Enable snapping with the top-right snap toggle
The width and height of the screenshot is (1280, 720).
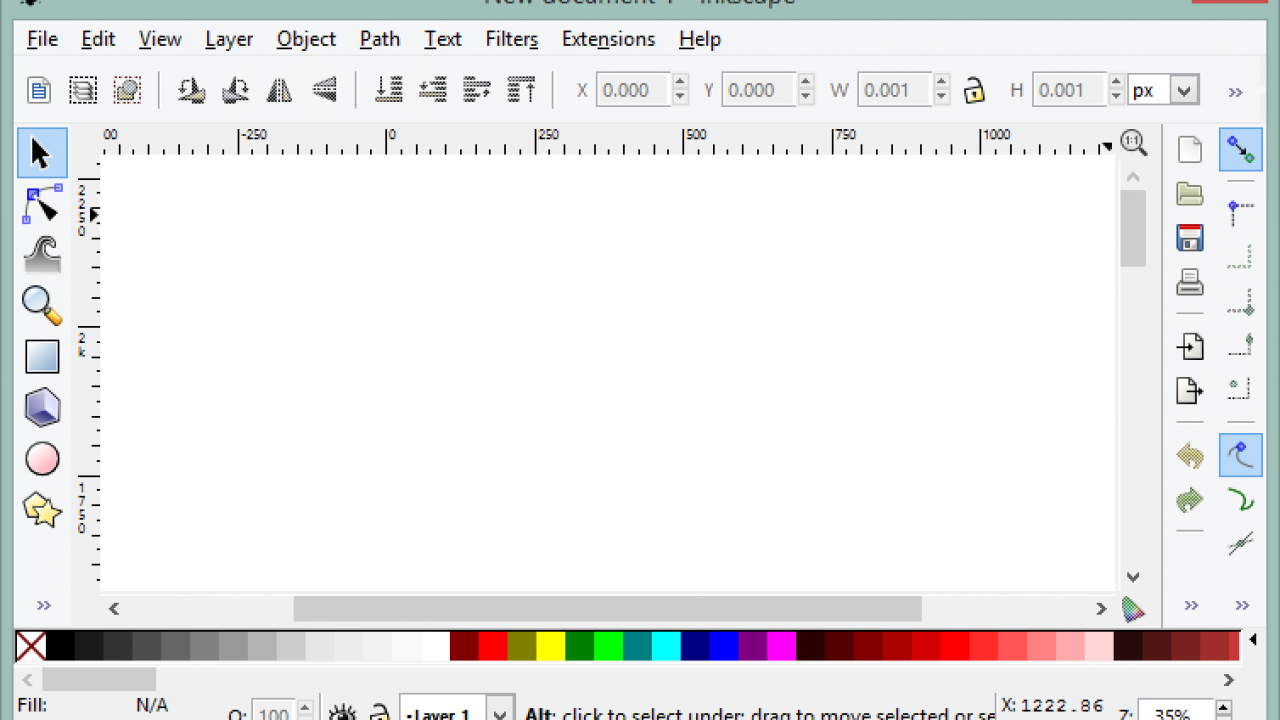(1241, 149)
